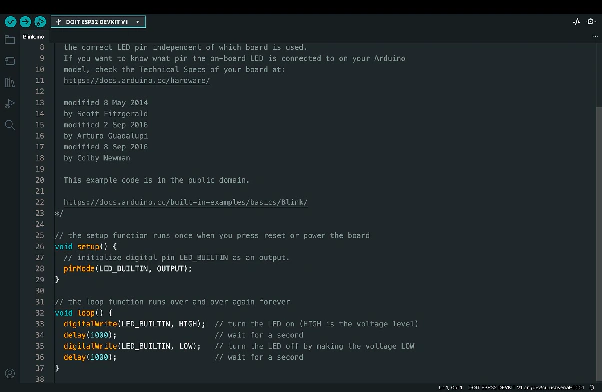Open the Boards Manager sidebar panel
602x392 pixels.
tap(10, 61)
